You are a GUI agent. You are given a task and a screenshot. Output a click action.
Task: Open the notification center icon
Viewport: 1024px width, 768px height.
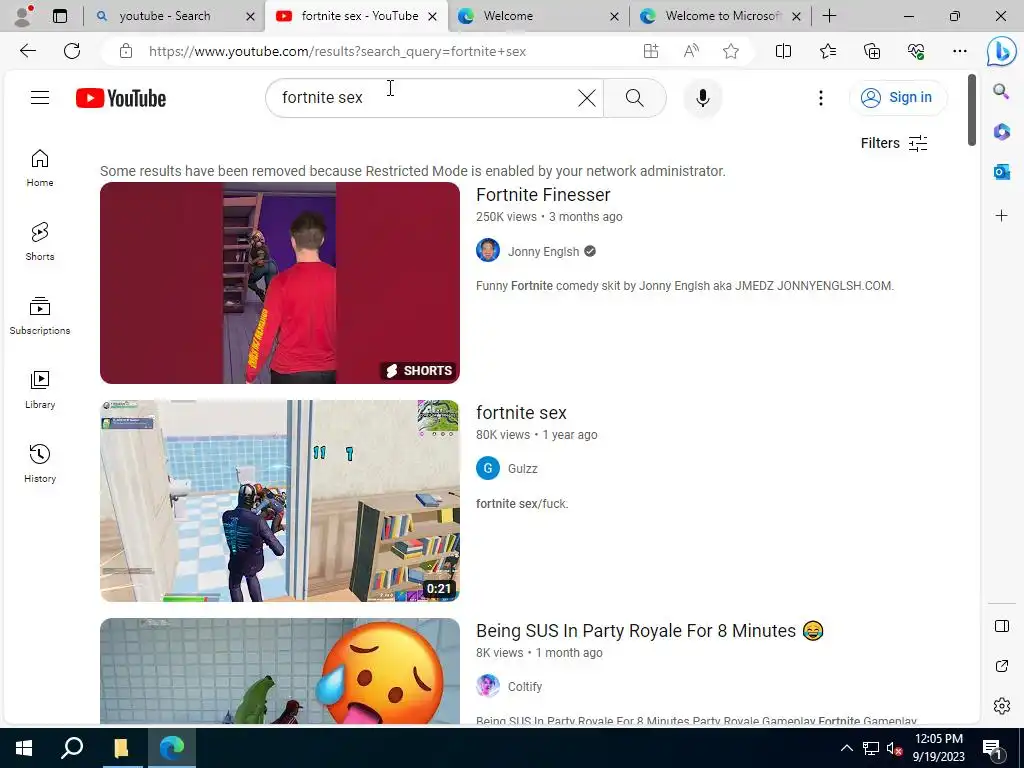[991, 748]
